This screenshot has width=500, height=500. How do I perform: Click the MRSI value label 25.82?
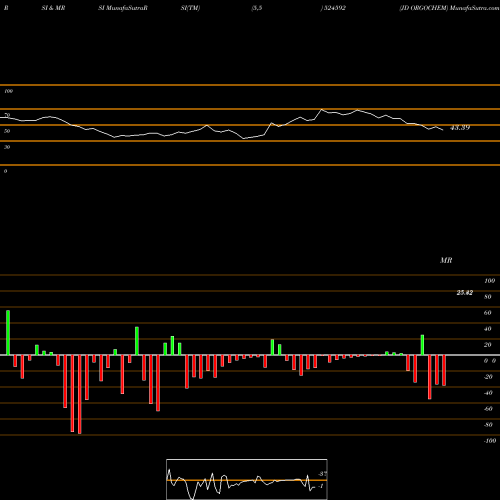point(465,293)
